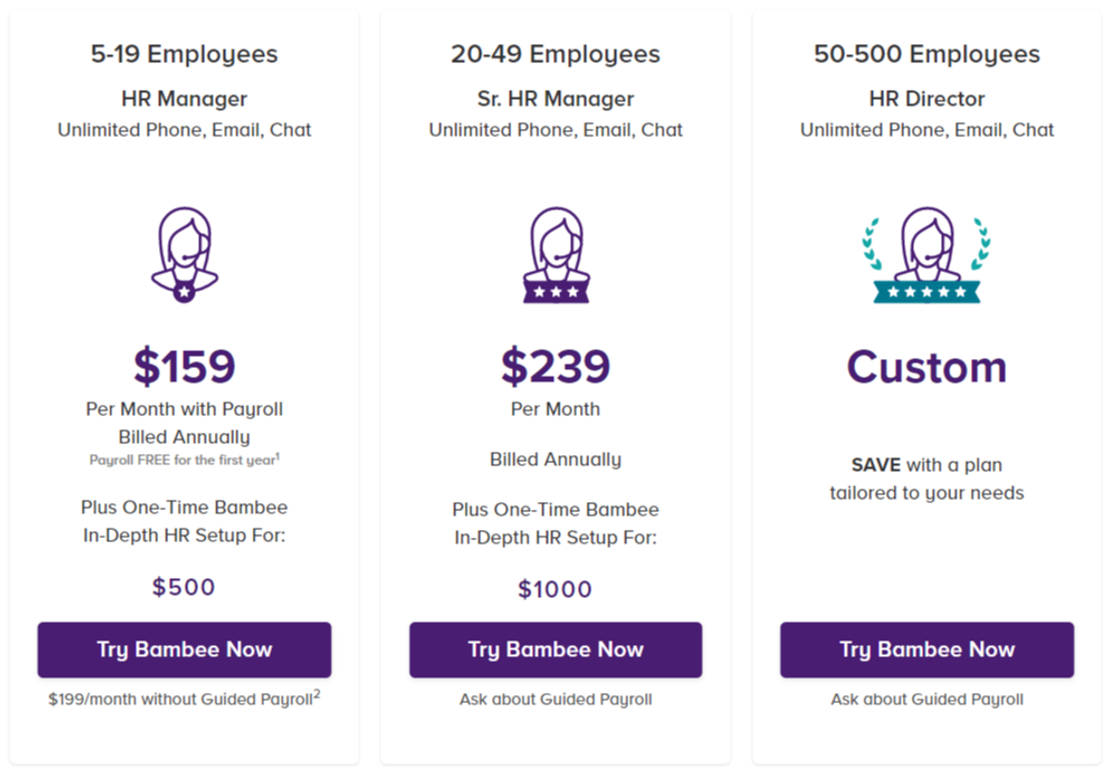Click the $199/month without Guided Payroll note
This screenshot has width=1108, height=772.
coord(184,699)
